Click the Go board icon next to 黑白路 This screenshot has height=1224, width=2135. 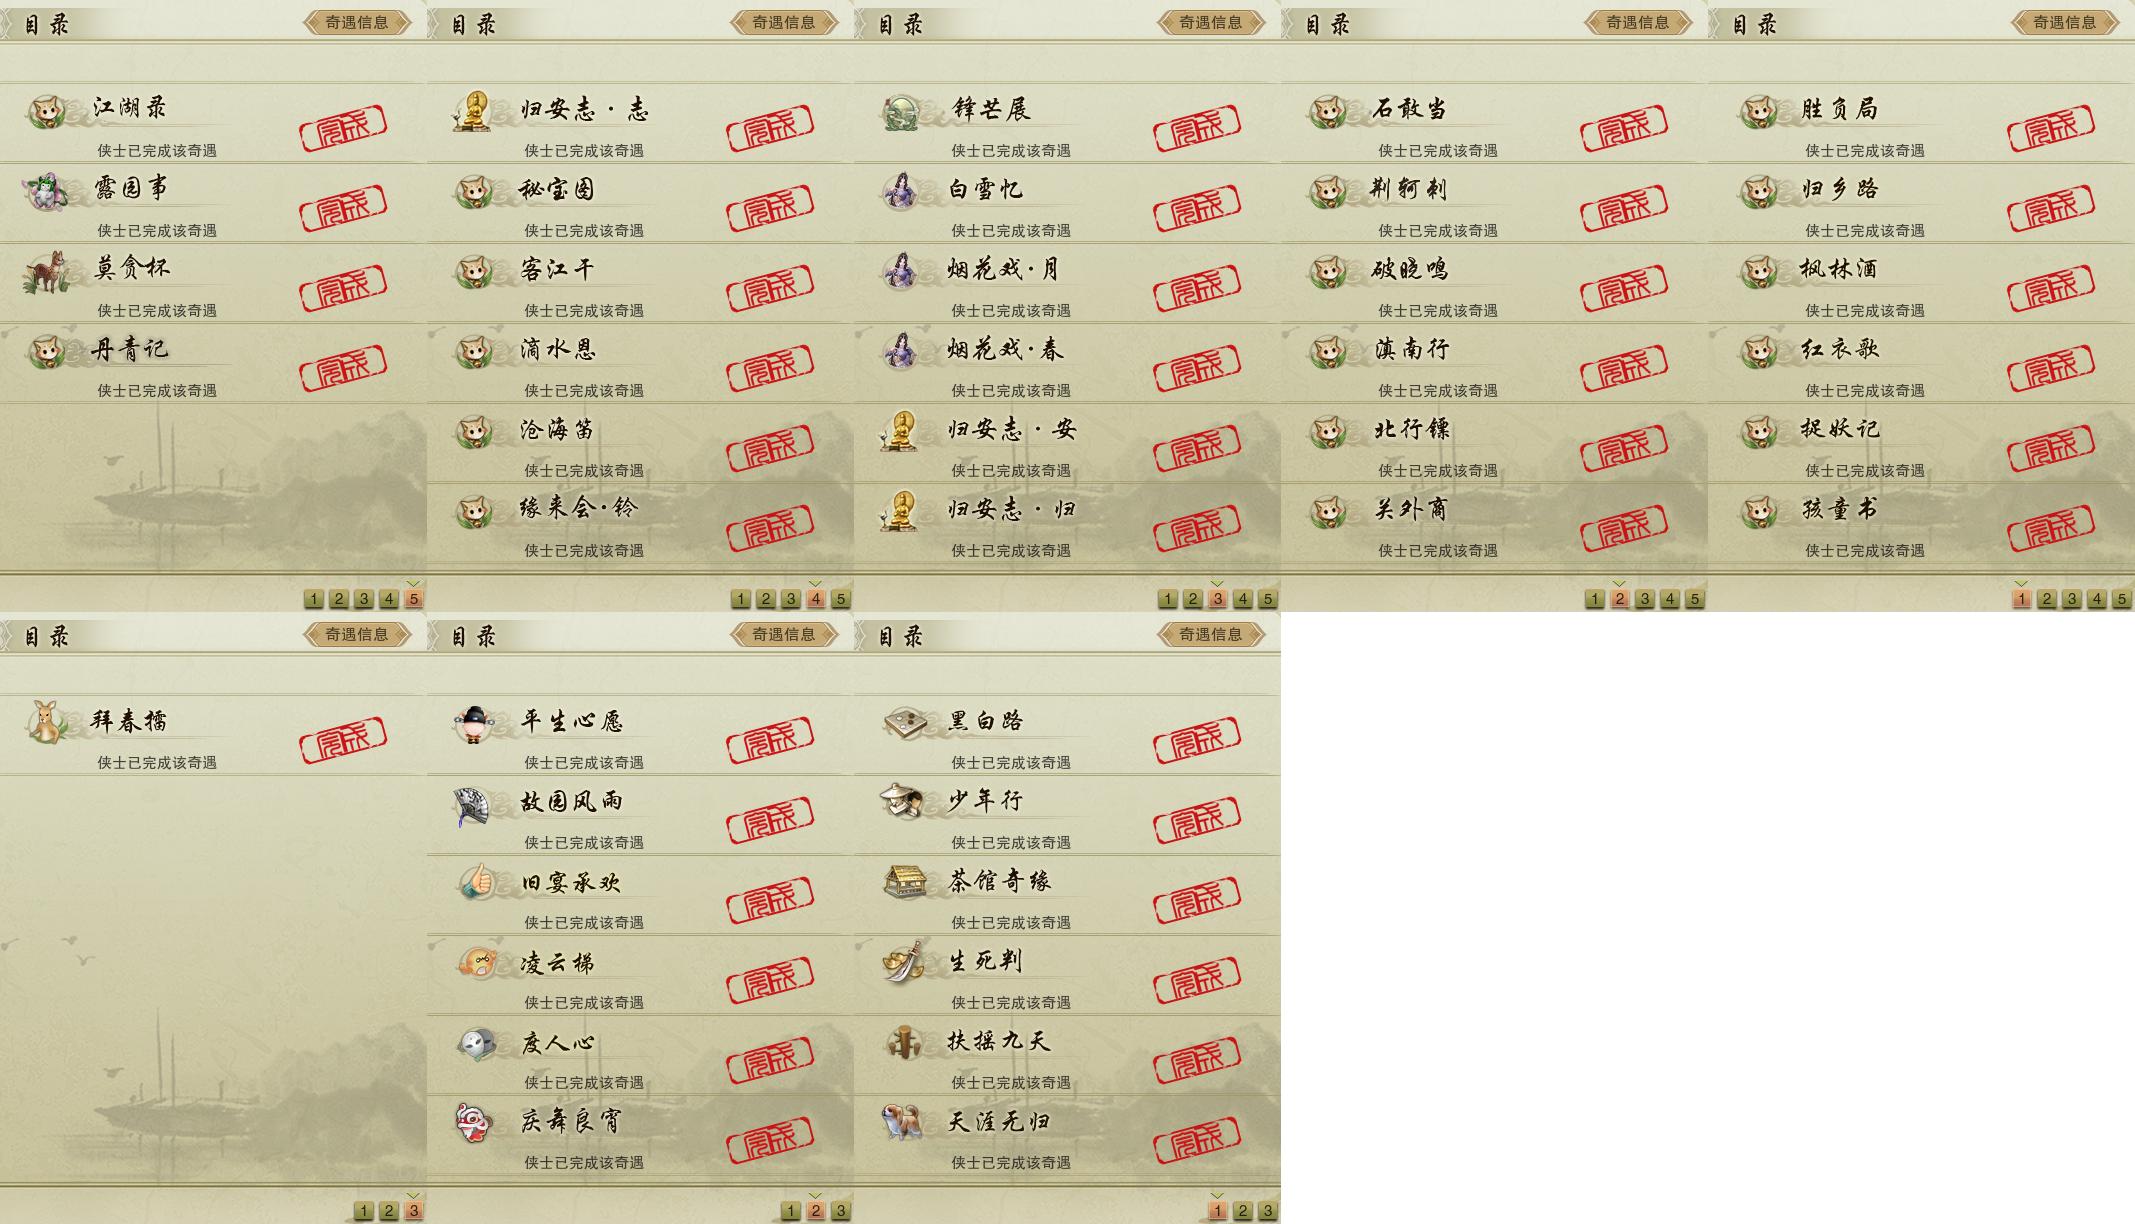904,721
